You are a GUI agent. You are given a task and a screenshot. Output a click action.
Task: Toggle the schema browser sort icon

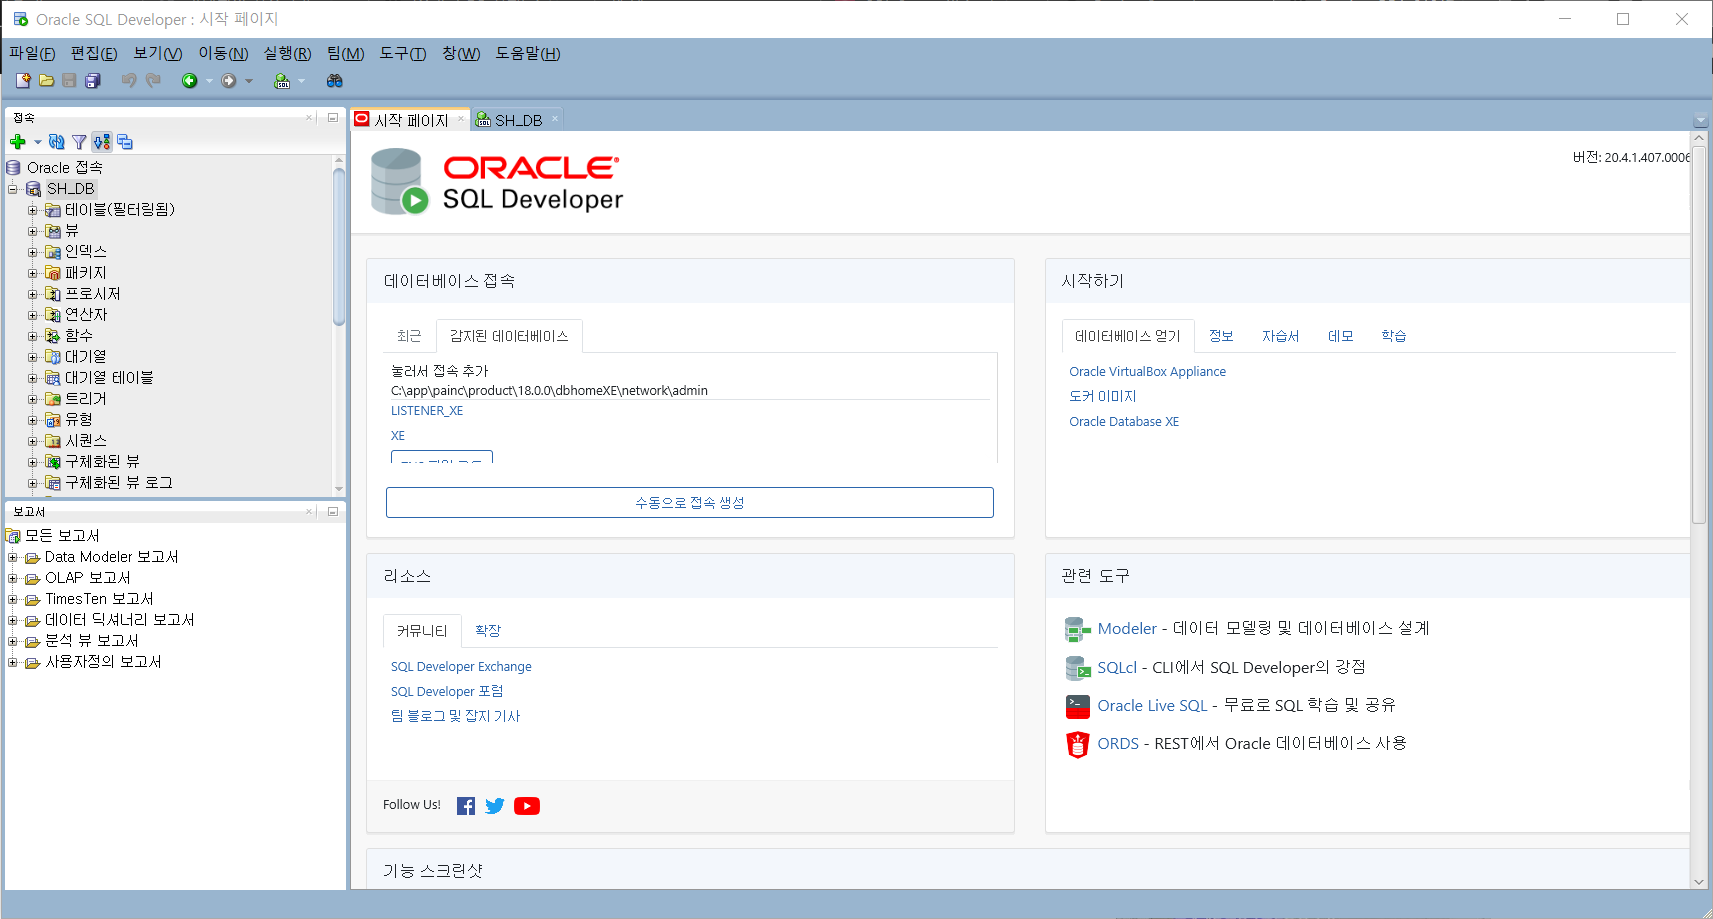pos(101,142)
